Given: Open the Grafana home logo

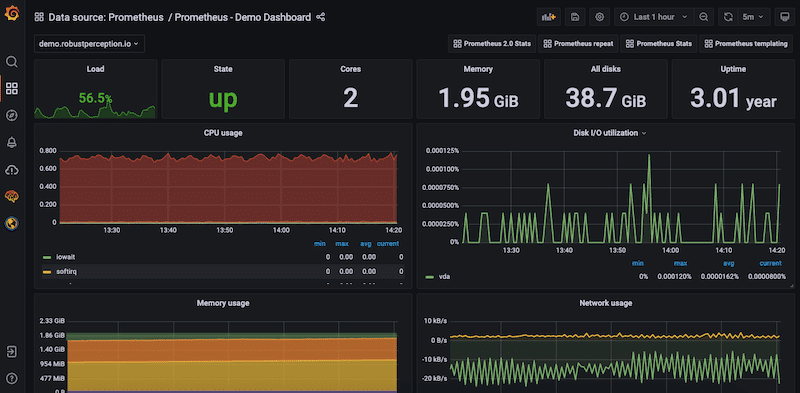Looking at the screenshot, I should tap(12, 14).
